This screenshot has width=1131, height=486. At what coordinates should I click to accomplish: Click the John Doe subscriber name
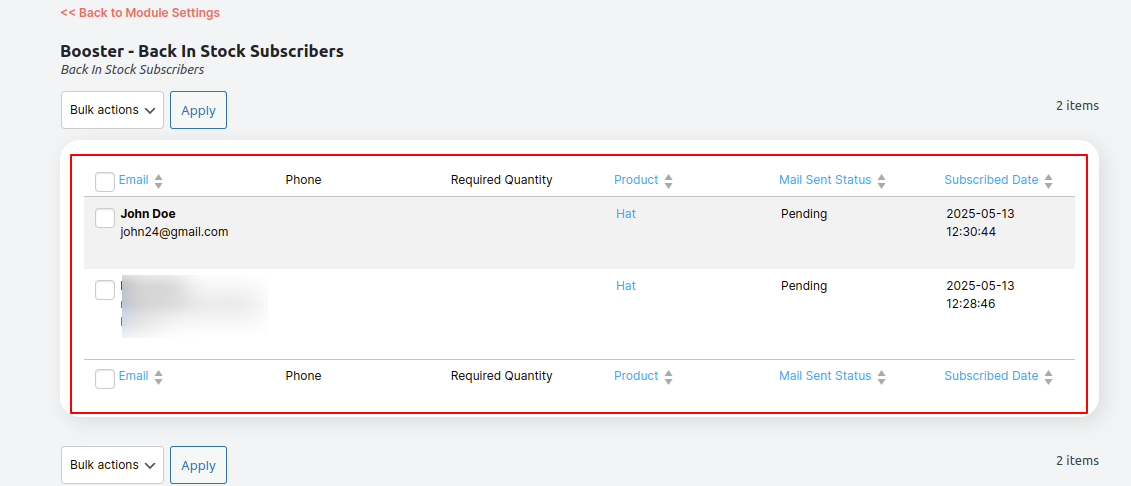(148, 213)
